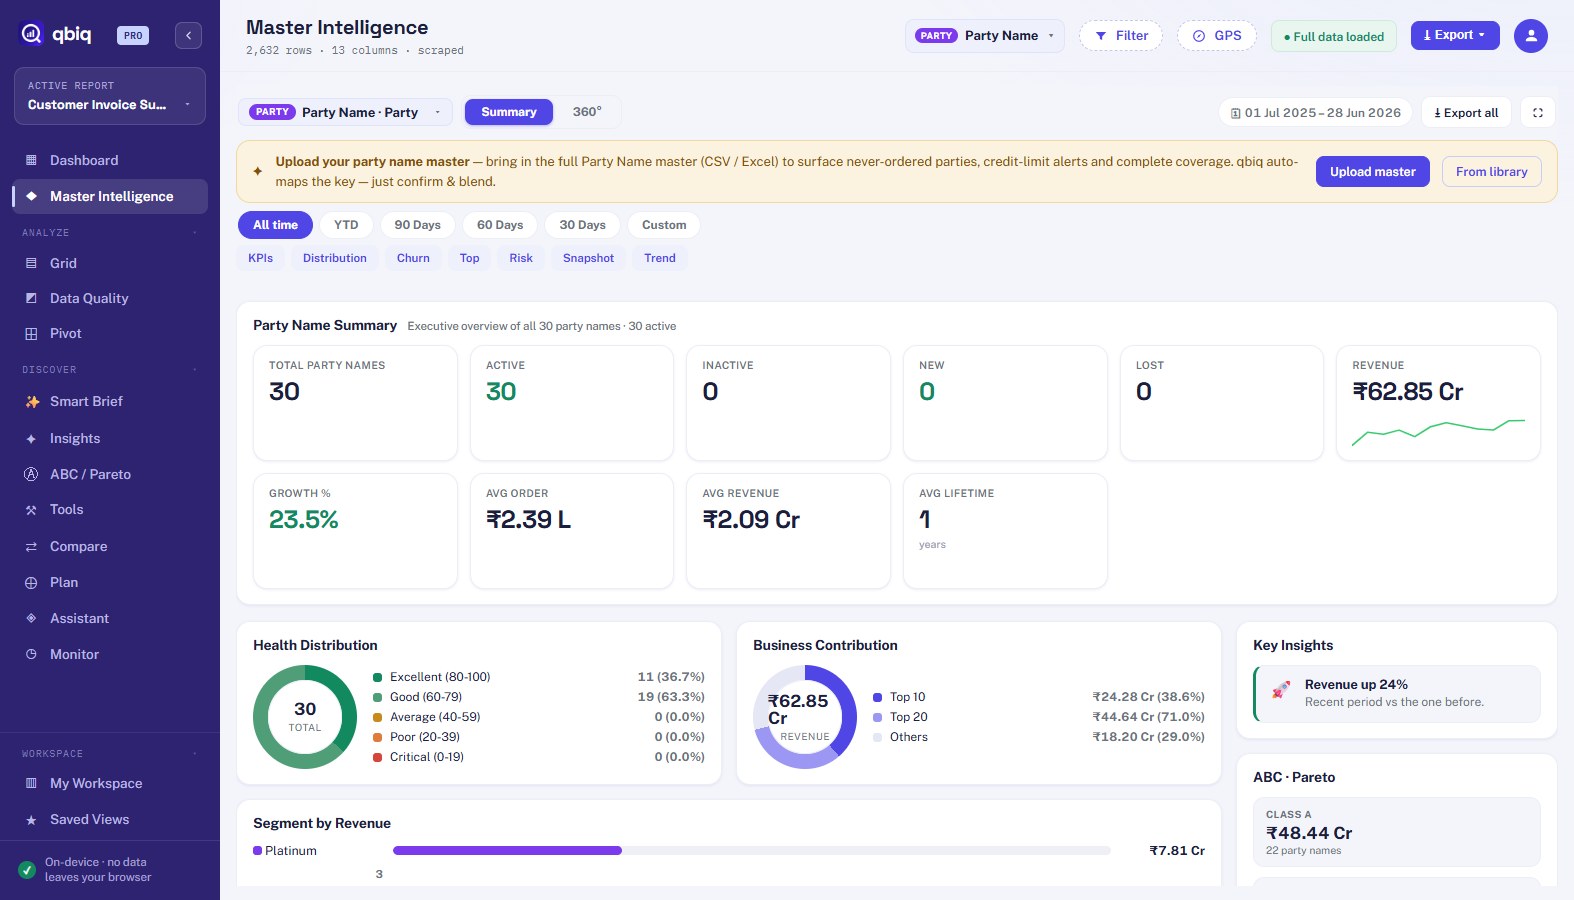The width and height of the screenshot is (1574, 900).
Task: Open the date range 01 Jul 2025–28 Jun 2026
Action: click(x=1316, y=112)
